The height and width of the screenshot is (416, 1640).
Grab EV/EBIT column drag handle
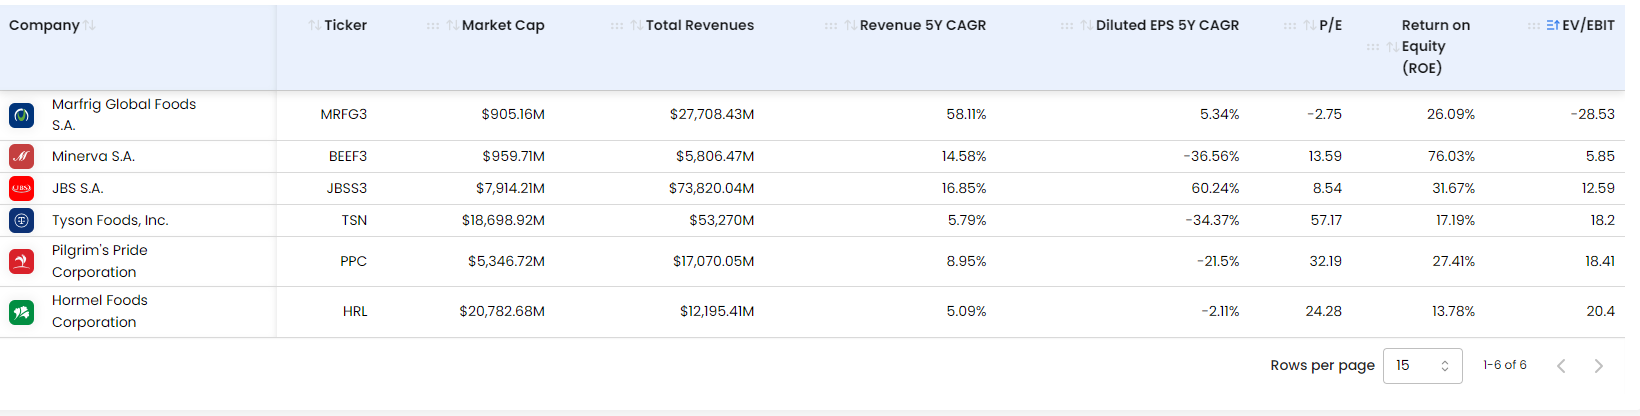pyautogui.click(x=1534, y=25)
